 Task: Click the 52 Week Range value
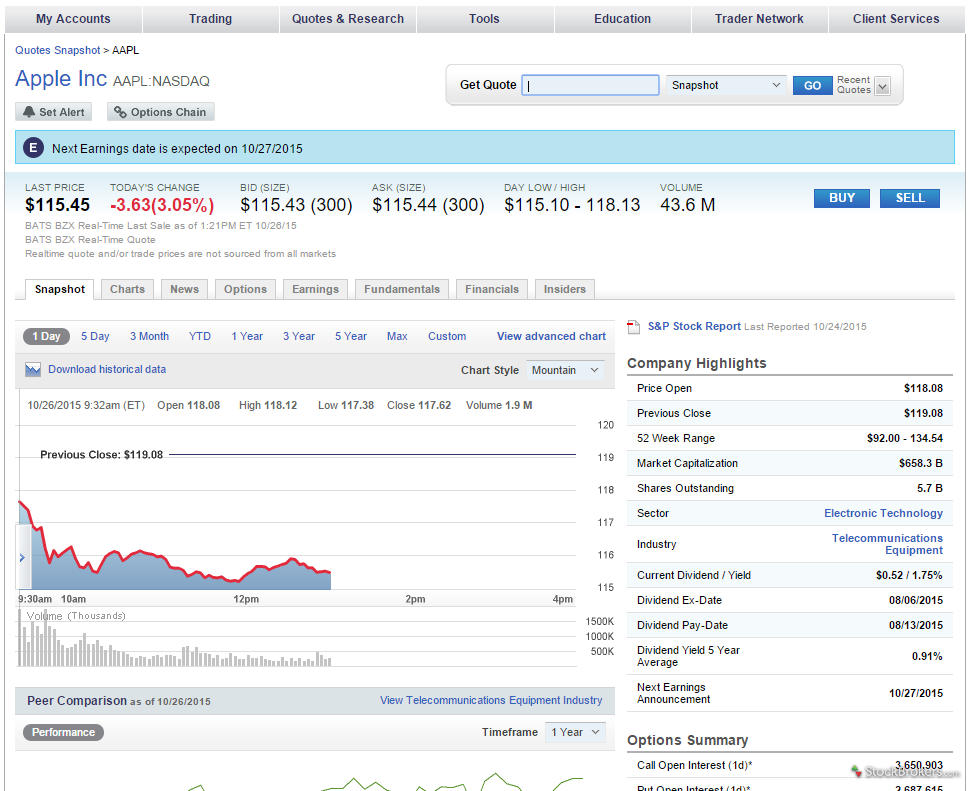tap(904, 439)
